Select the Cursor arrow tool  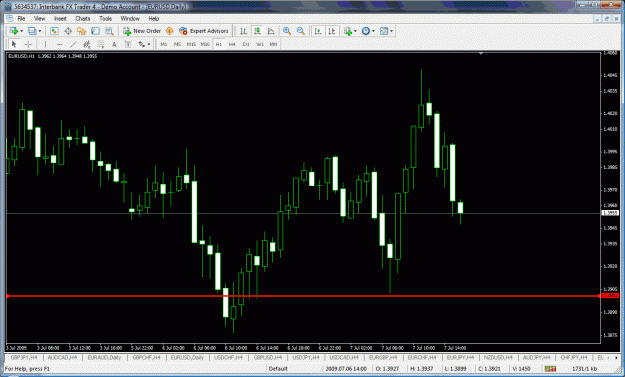14,44
